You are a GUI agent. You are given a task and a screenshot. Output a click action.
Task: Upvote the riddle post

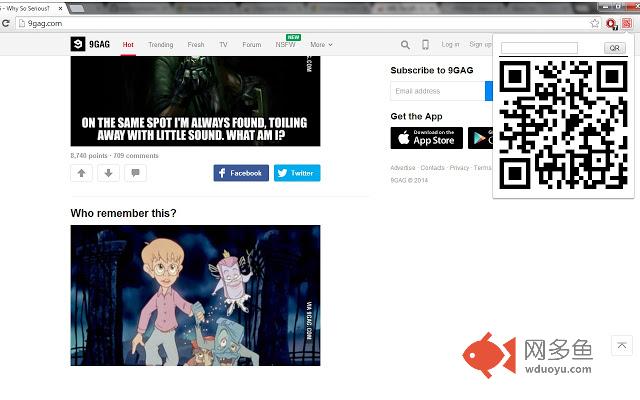point(81,173)
